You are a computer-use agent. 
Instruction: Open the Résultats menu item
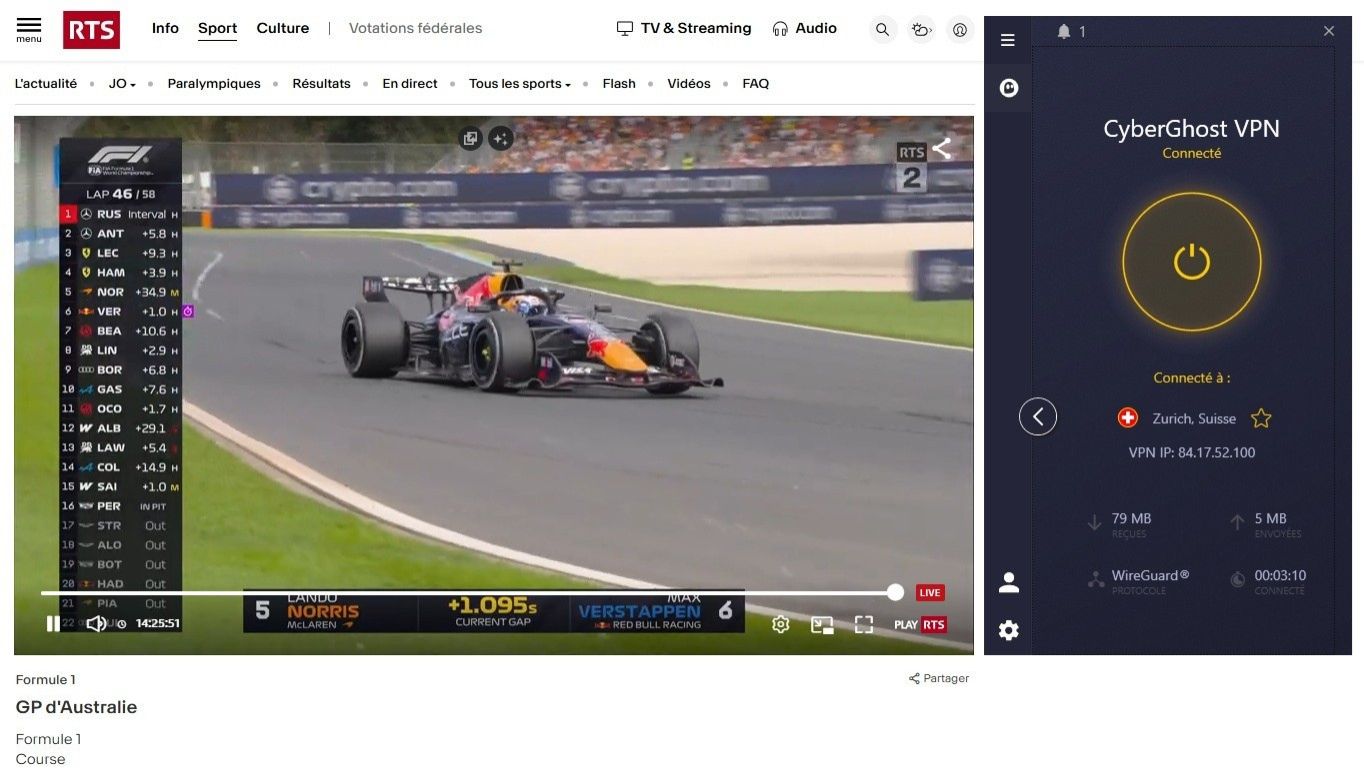pos(321,84)
